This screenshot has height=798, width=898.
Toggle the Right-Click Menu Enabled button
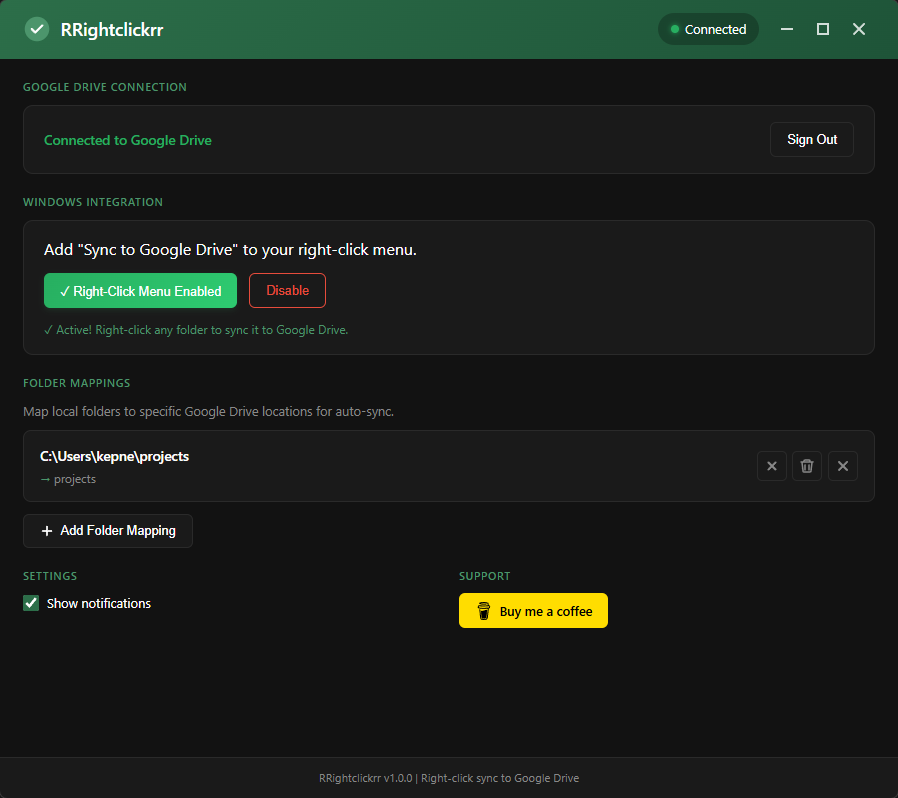point(140,290)
